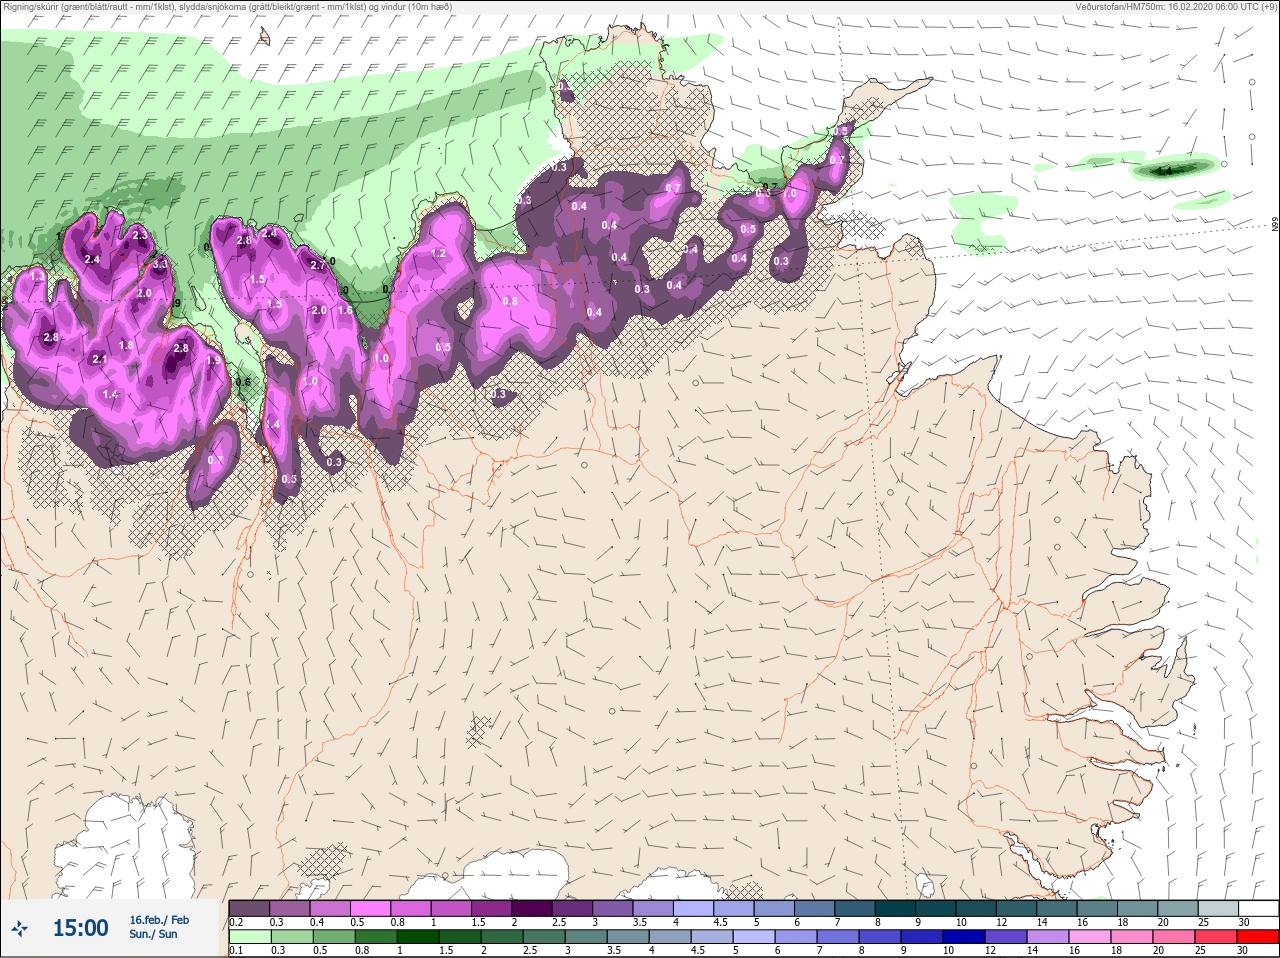
Task: Pick the navy blue 10 rain legend swatch
Action: click(x=963, y=937)
